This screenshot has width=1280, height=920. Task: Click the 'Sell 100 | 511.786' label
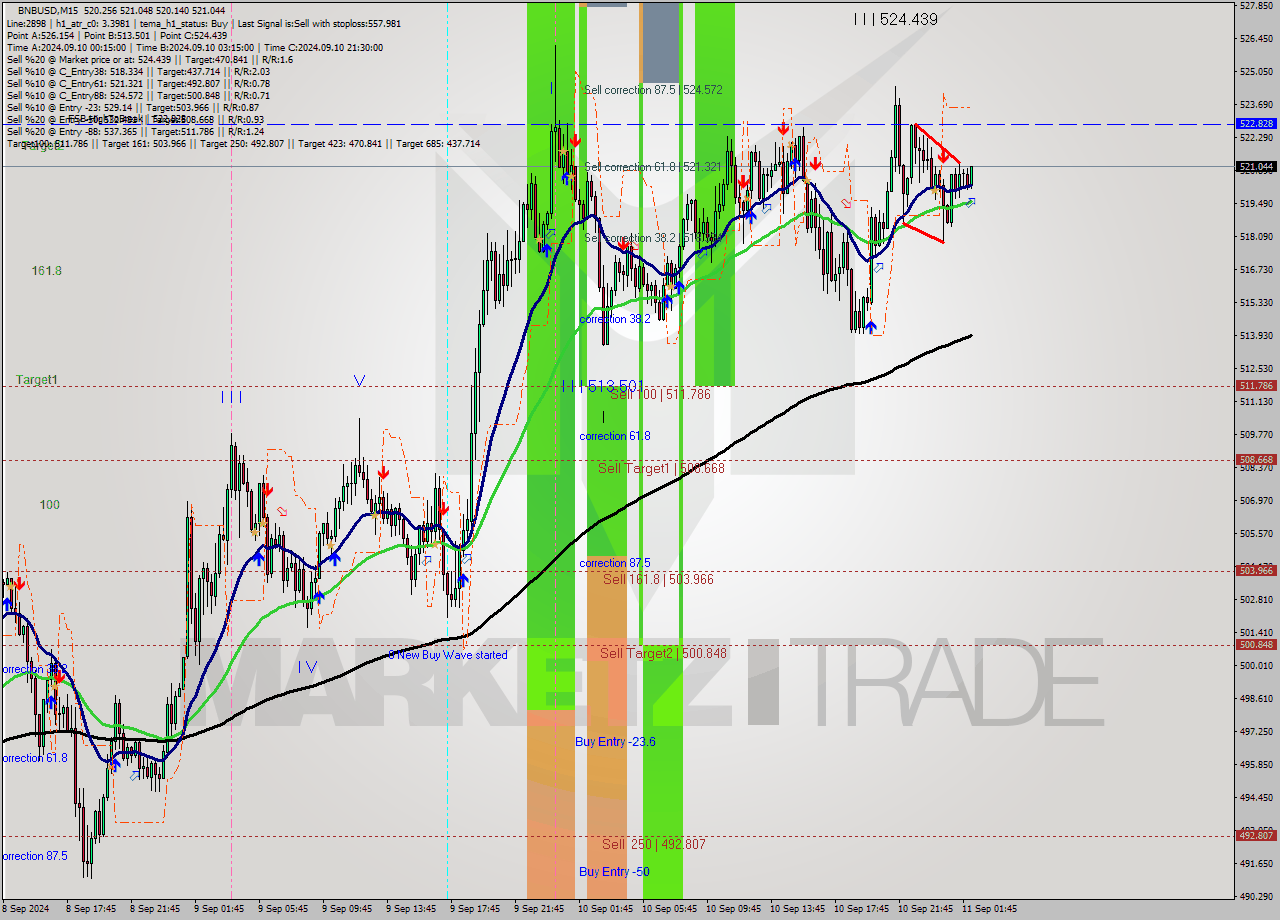click(660, 394)
